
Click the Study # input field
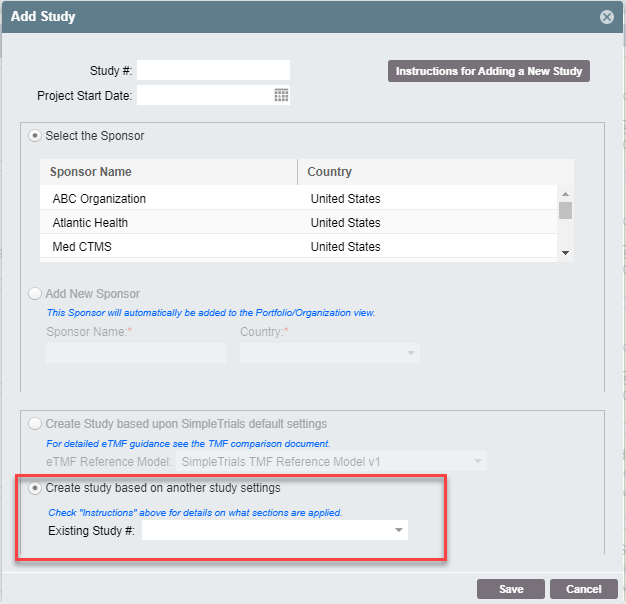[213, 70]
